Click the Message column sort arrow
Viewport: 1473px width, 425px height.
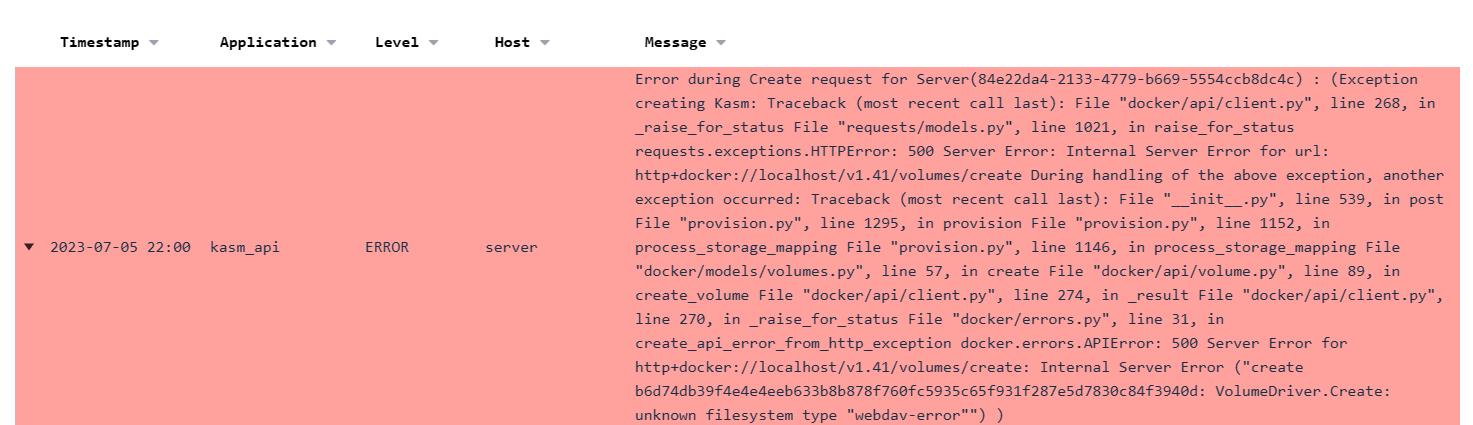pyautogui.click(x=721, y=43)
